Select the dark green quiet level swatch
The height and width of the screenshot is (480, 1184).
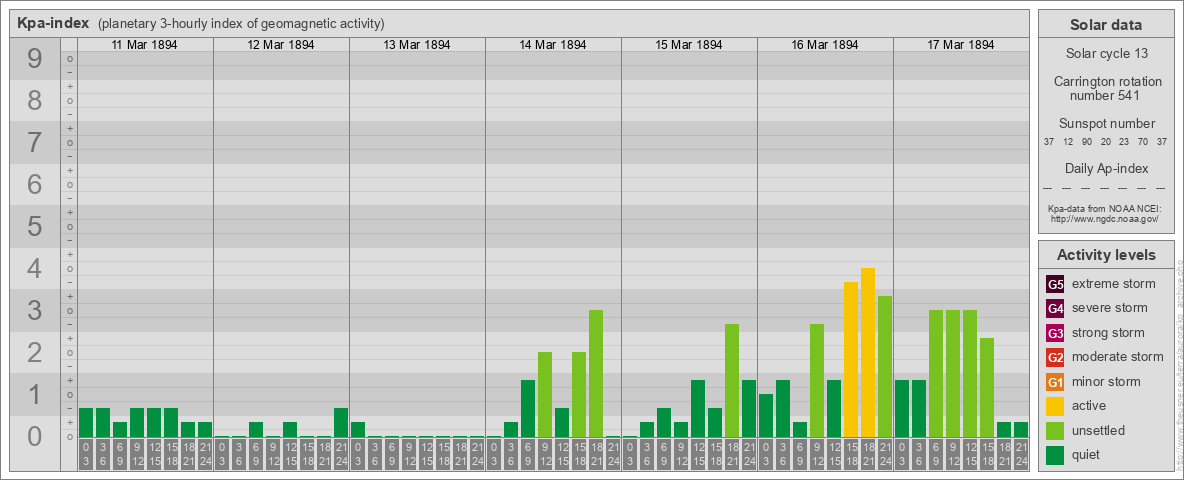1055,454
